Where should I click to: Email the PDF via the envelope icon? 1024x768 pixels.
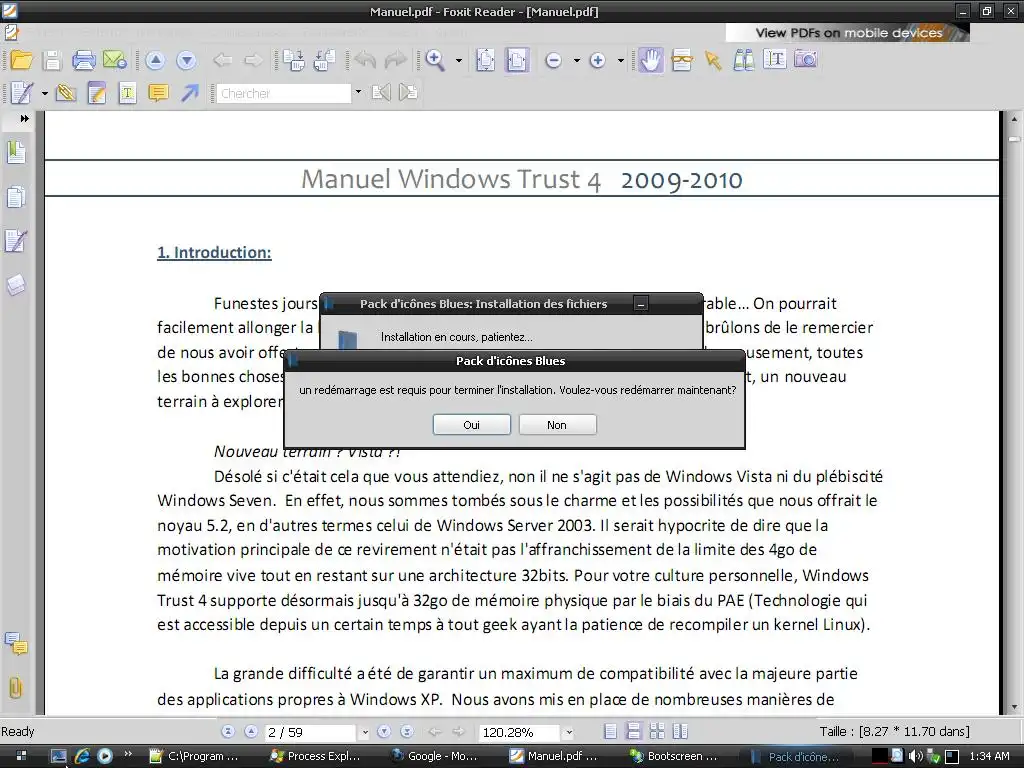click(x=115, y=60)
